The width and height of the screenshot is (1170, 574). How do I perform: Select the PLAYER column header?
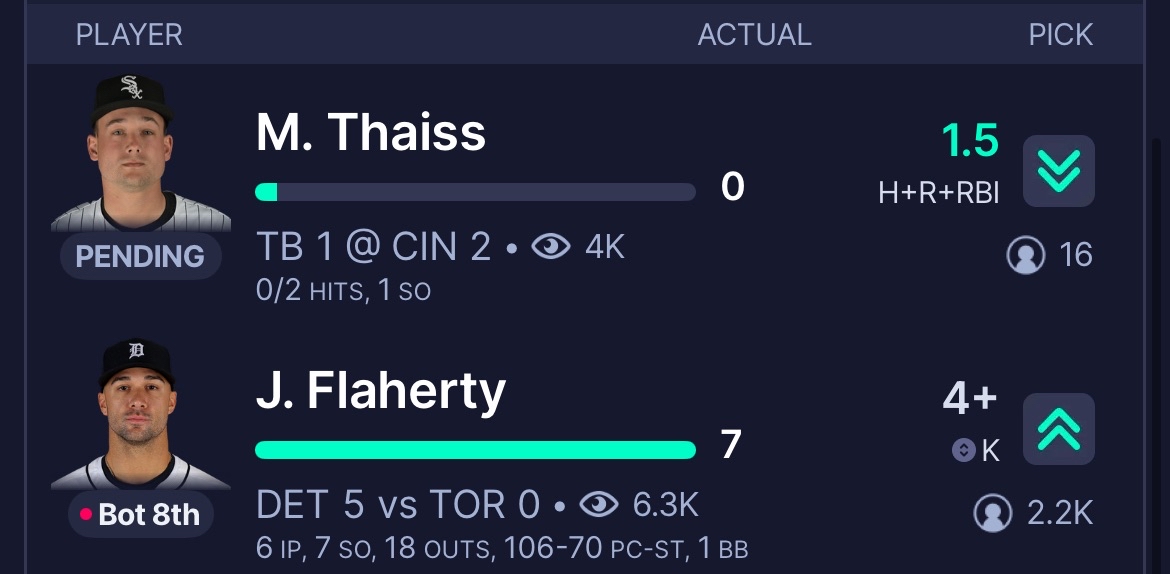[129, 35]
